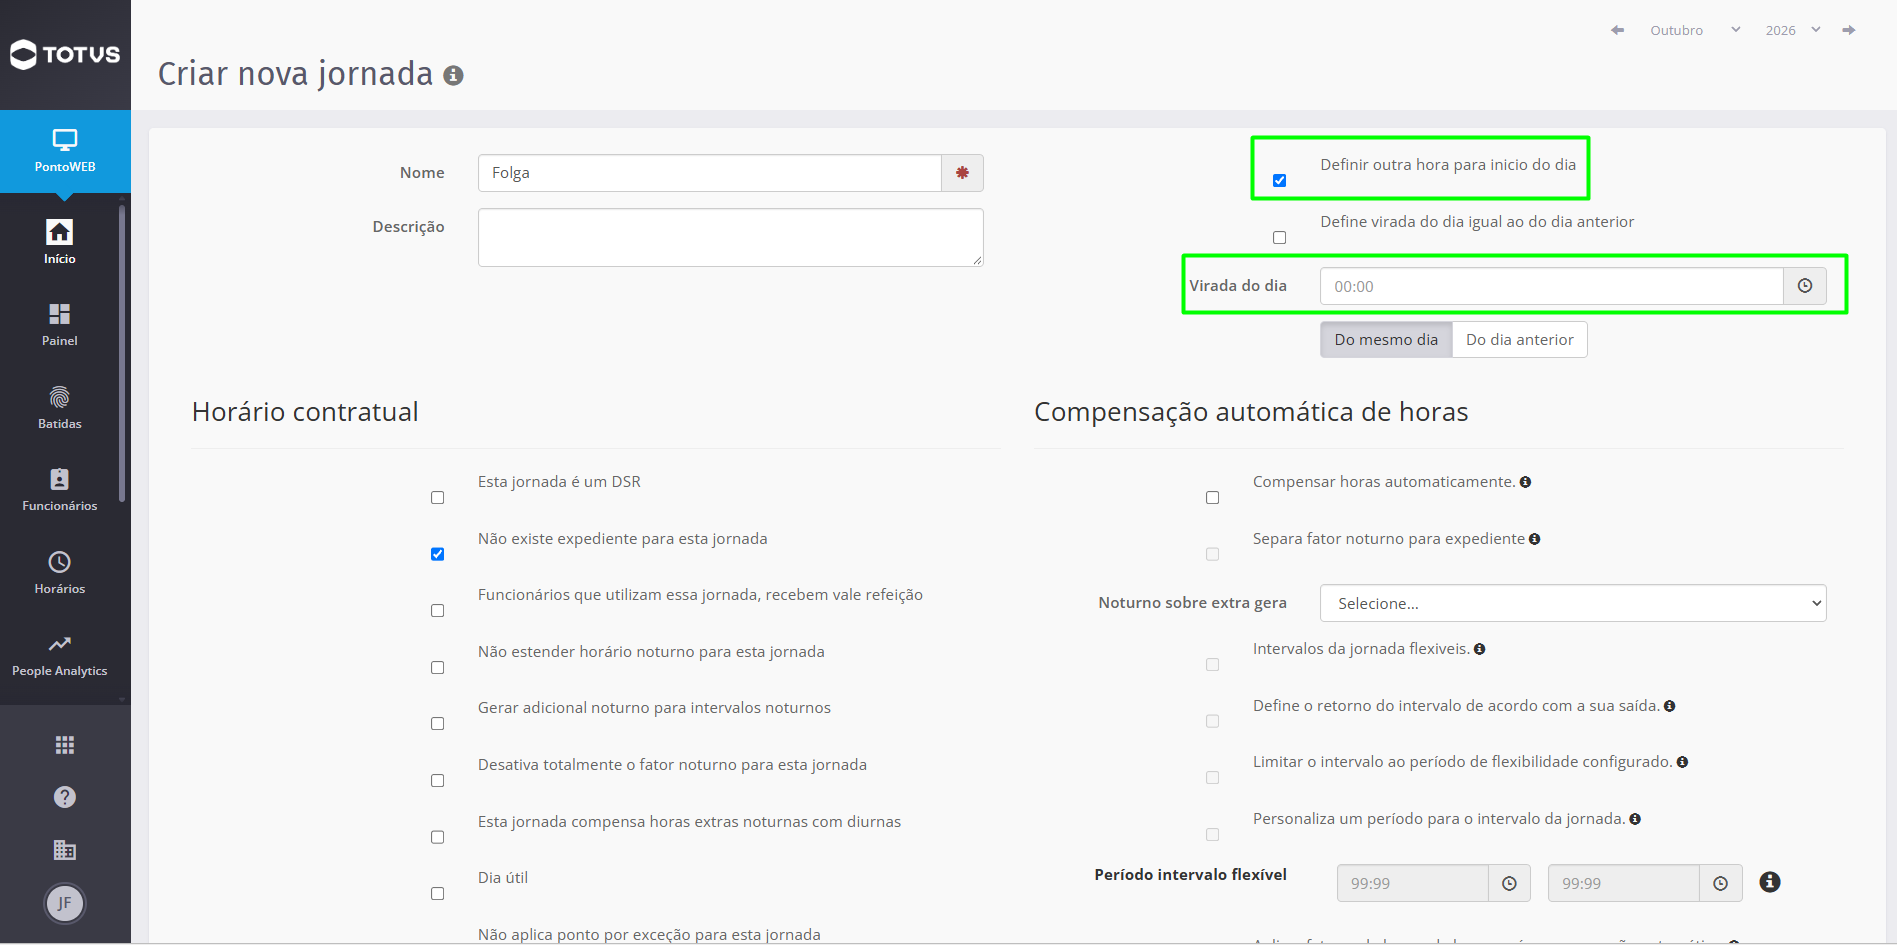1897x945 pixels.
Task: Open the help question mark icon
Action: tap(65, 797)
